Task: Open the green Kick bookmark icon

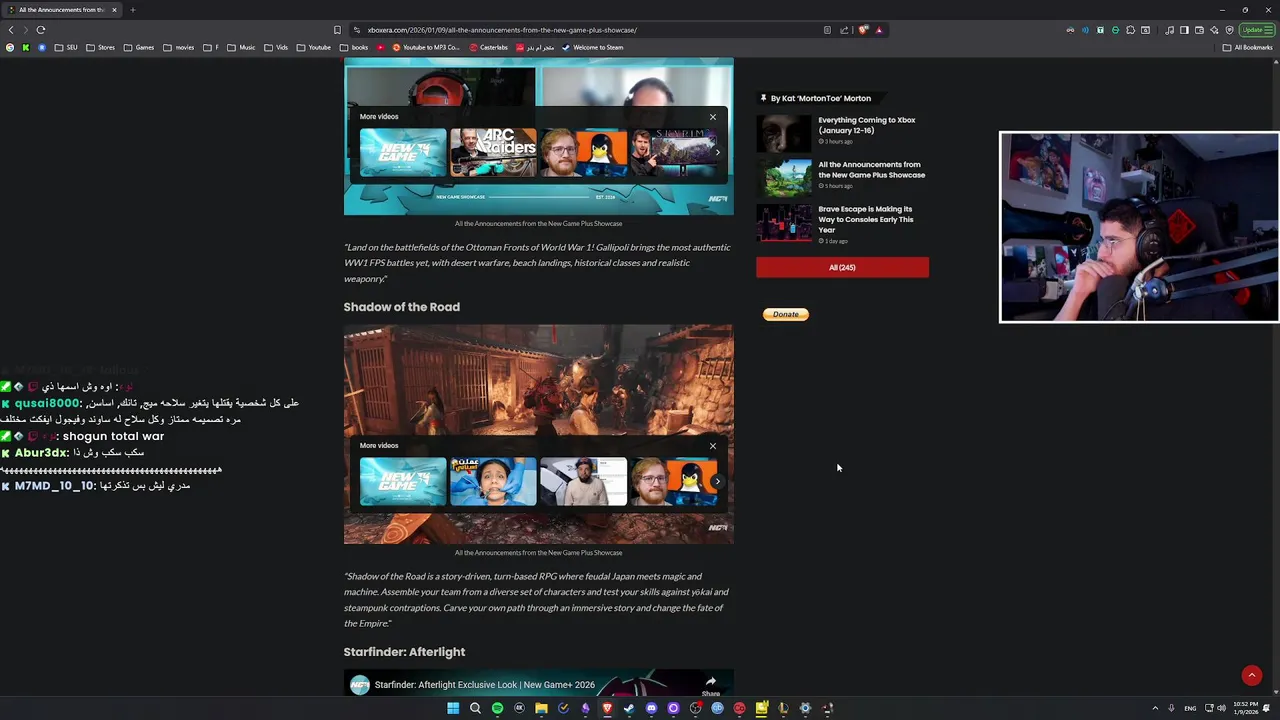Action: coord(26,47)
